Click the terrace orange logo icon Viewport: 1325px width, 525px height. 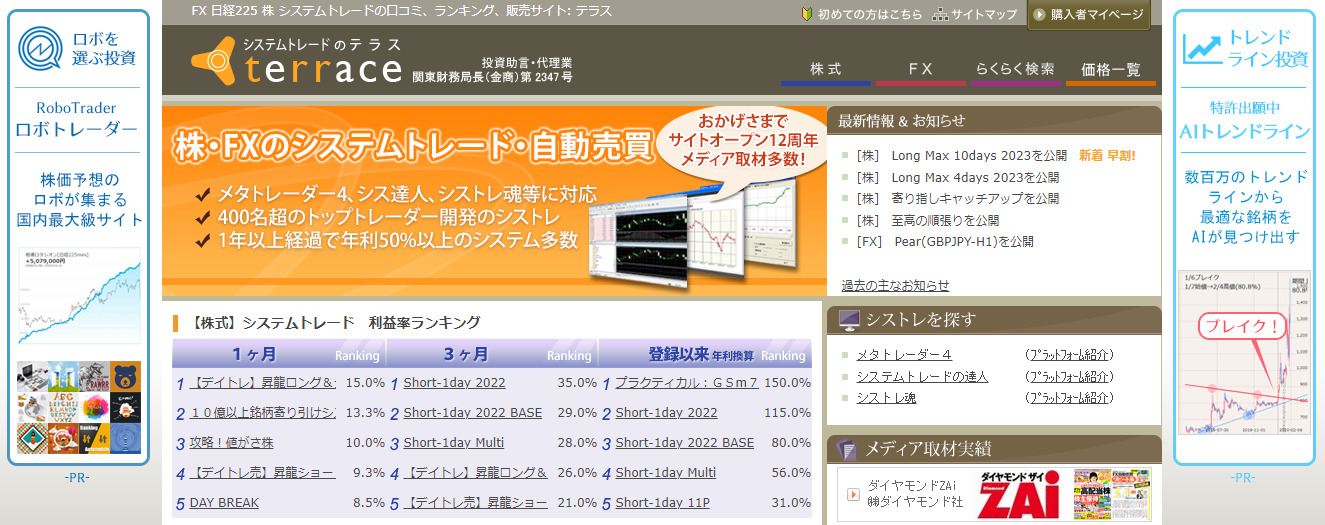point(213,60)
